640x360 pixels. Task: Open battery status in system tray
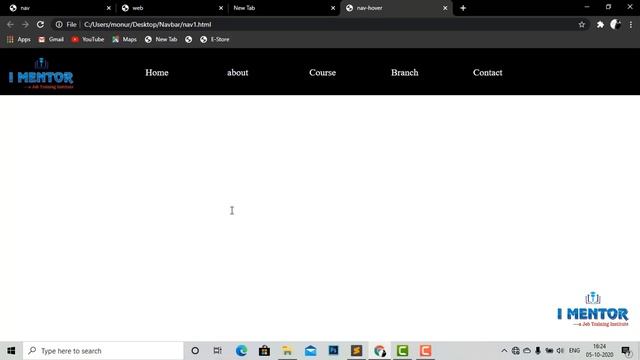(x=549, y=351)
